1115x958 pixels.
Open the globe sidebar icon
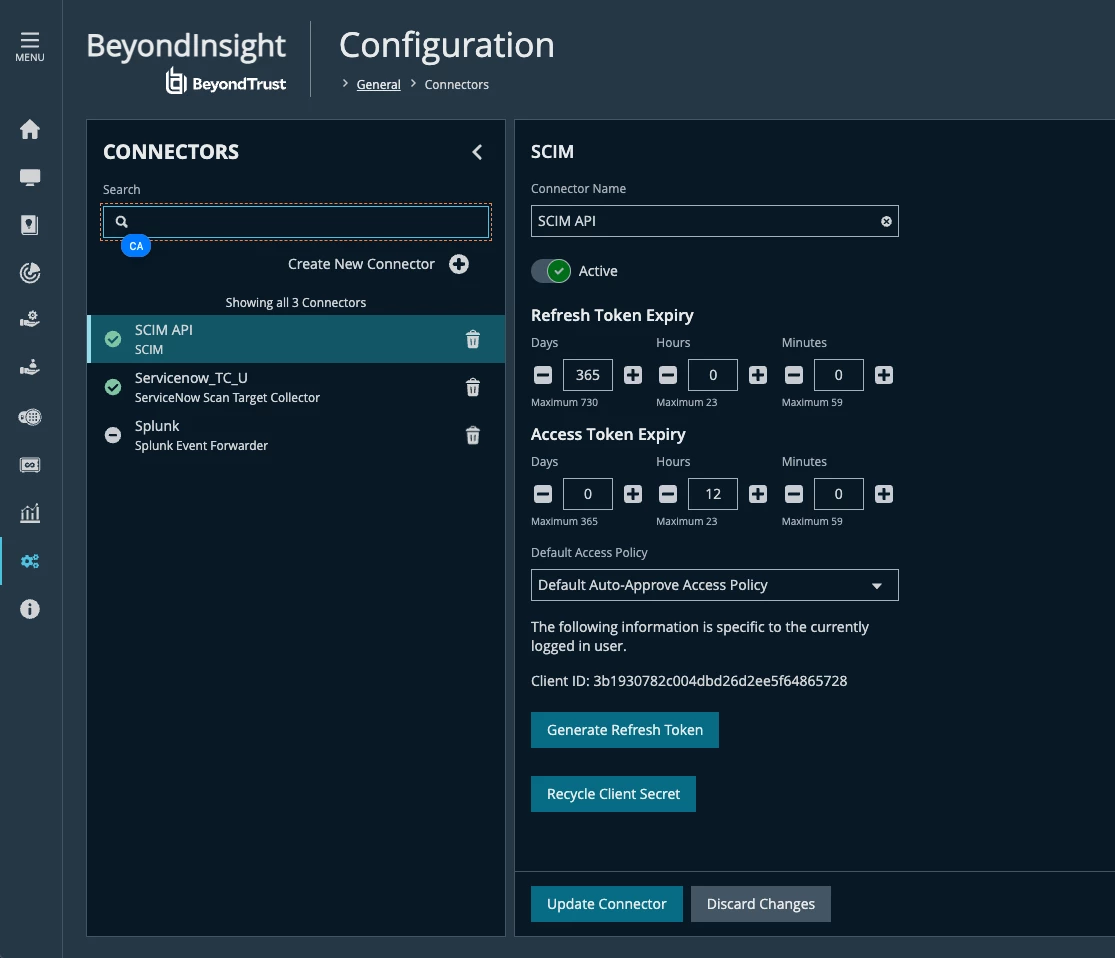[30, 417]
